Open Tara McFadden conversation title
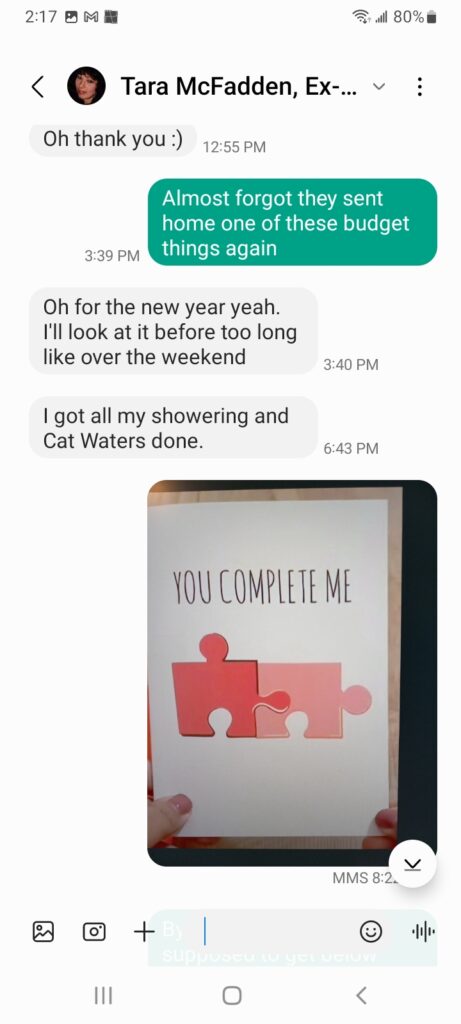461x1024 pixels. coord(239,86)
